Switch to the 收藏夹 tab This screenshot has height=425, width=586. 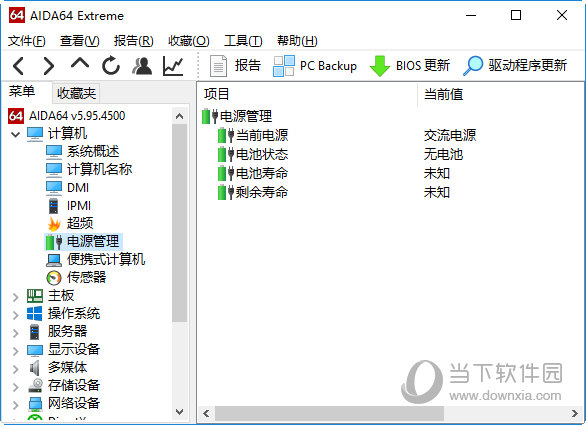76,93
